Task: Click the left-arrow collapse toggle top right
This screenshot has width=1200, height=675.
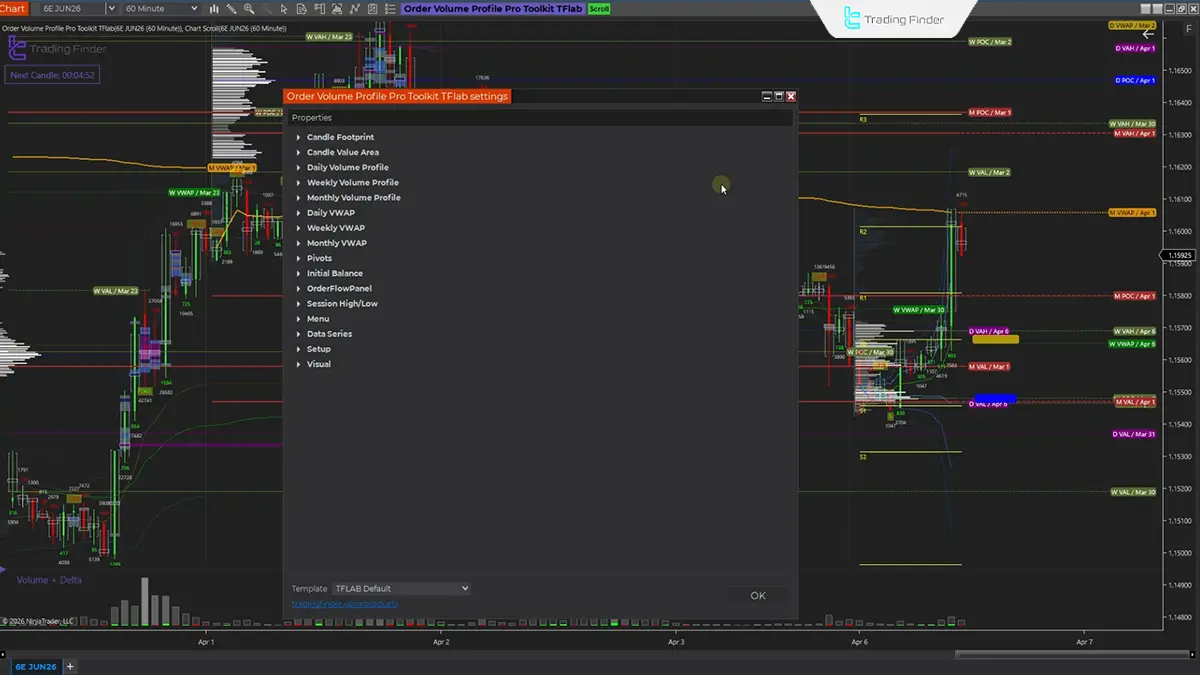Action: point(1147,33)
